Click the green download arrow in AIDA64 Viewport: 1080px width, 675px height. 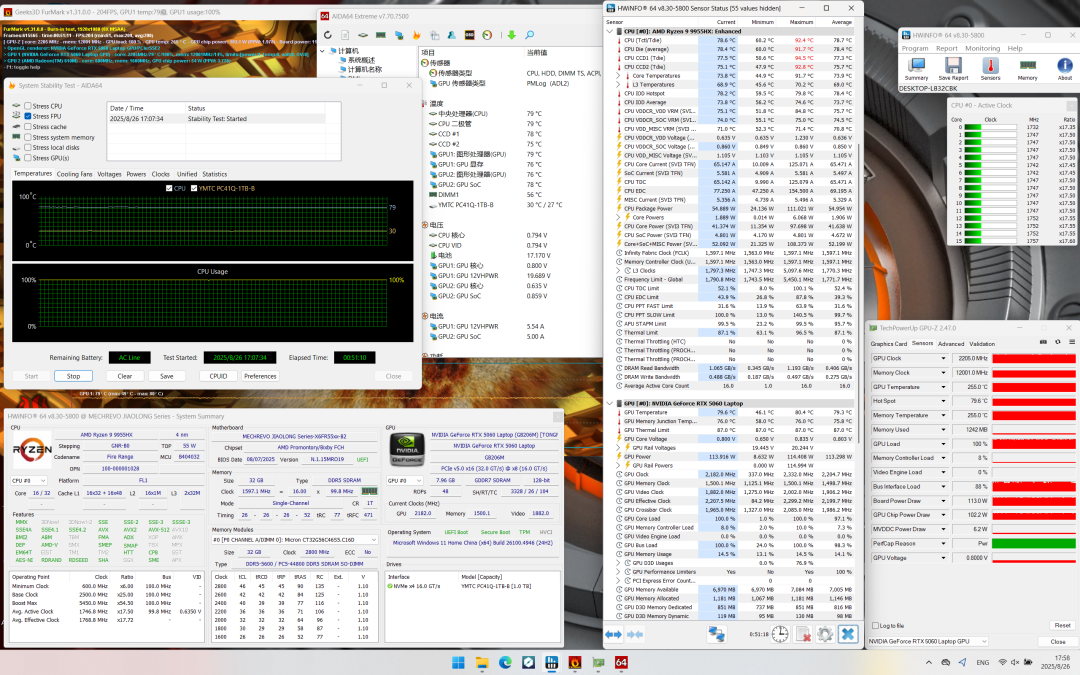coord(511,35)
